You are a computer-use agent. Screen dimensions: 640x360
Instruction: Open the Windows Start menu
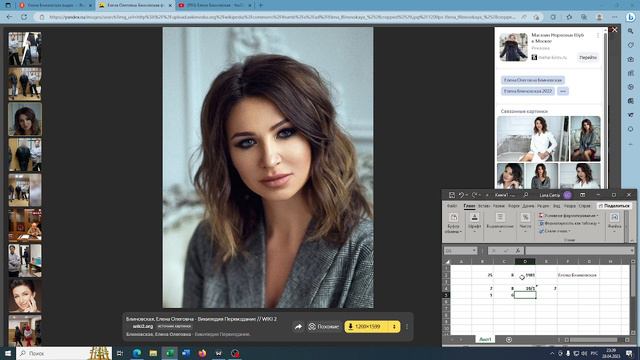tap(8, 353)
